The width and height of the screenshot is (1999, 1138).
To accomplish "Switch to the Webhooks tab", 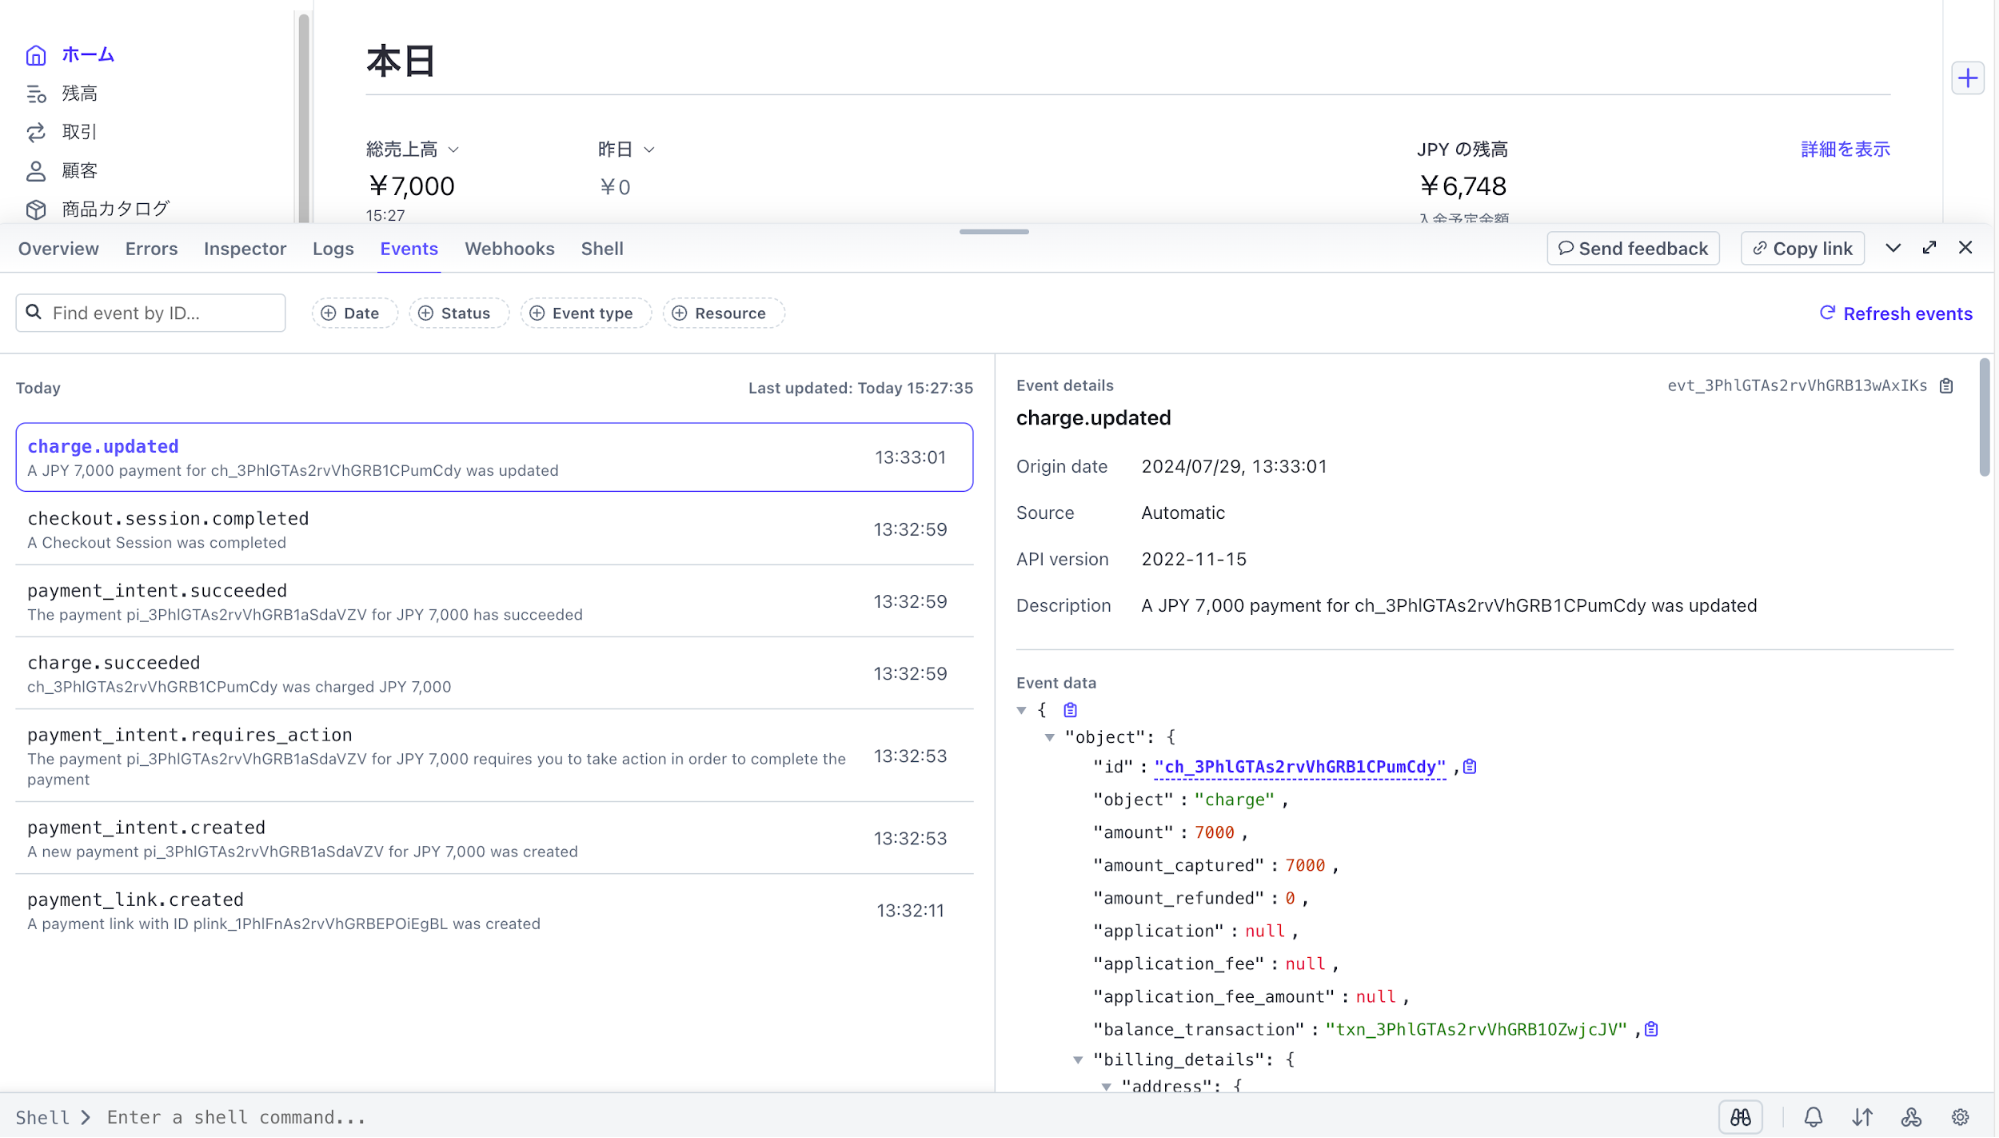I will click(x=509, y=249).
